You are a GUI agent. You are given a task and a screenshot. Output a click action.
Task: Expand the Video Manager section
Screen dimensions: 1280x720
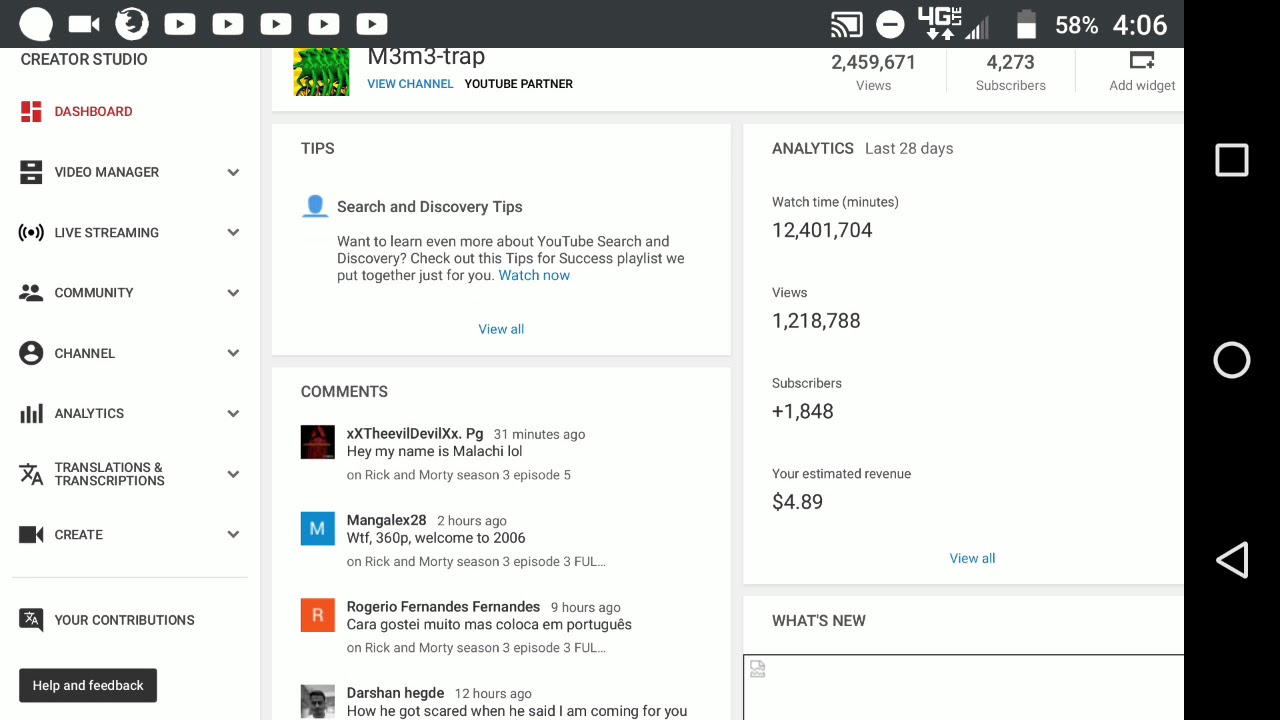pos(233,172)
